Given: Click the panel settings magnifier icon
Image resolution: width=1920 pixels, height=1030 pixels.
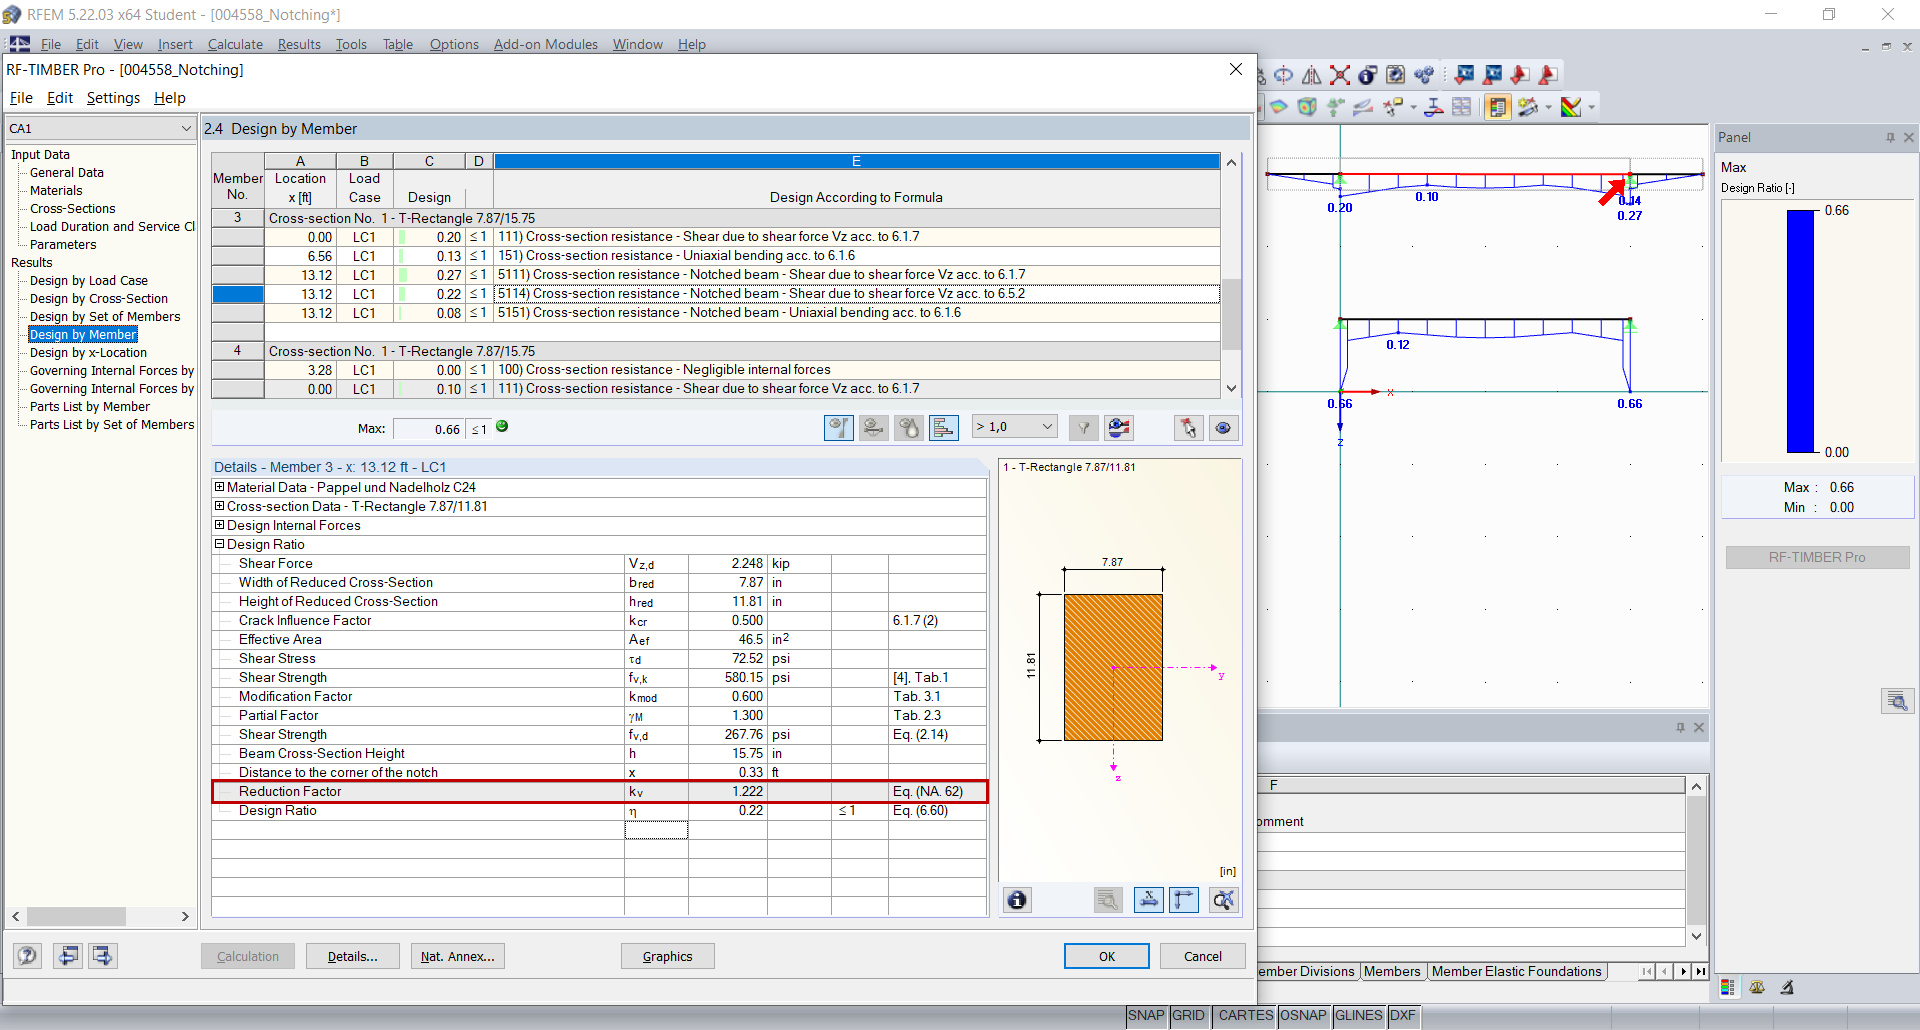Looking at the screenshot, I should [1897, 700].
